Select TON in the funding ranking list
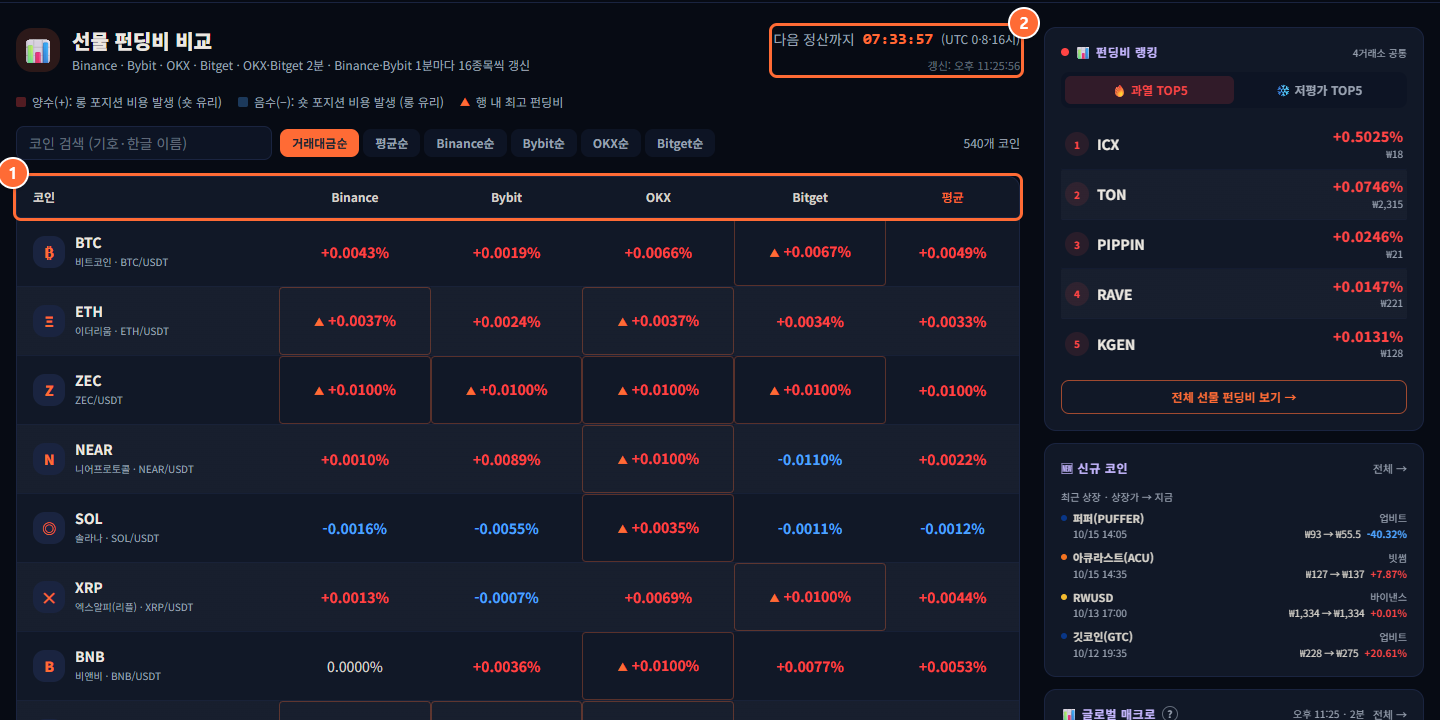The width and height of the screenshot is (1440, 720). pos(1234,194)
